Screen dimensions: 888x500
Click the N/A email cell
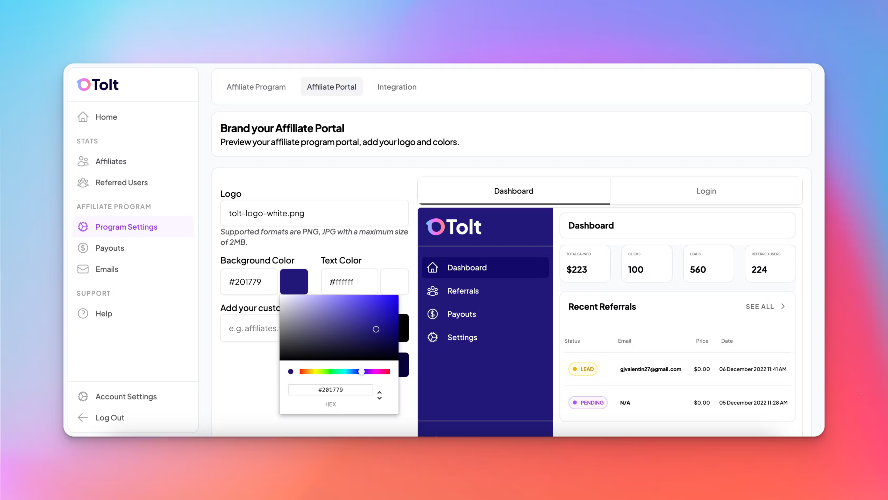pos(625,403)
